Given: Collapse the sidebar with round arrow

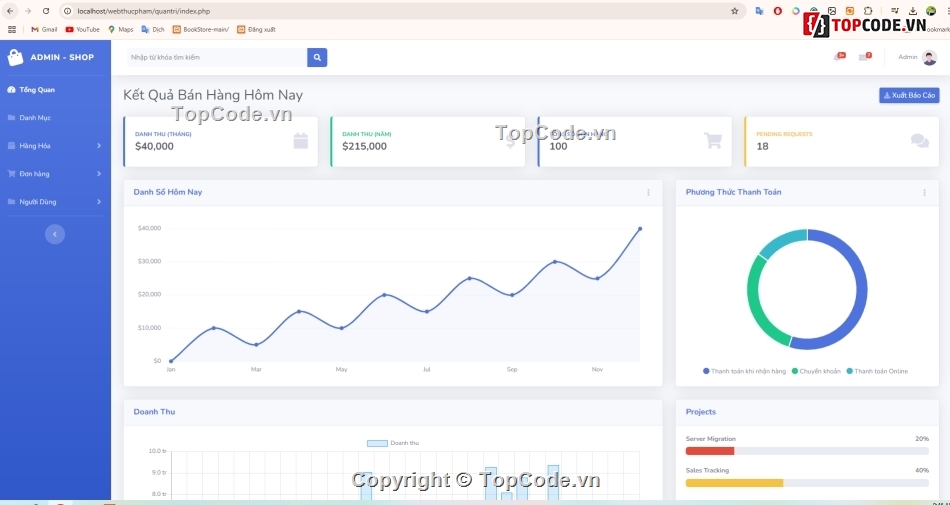Looking at the screenshot, I should [55, 234].
